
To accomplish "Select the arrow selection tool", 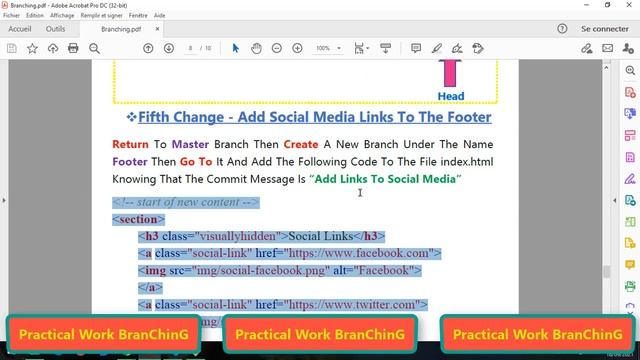I will click(236, 48).
